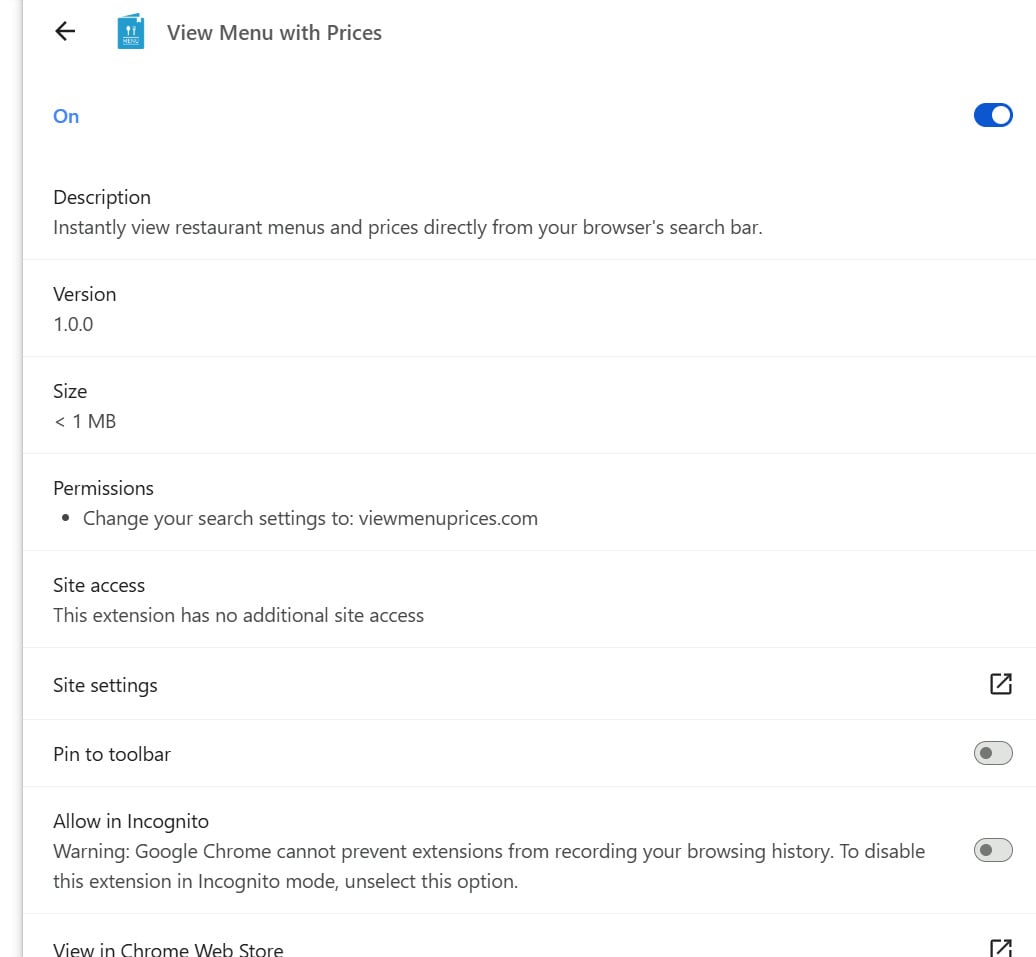Image resolution: width=1036 pixels, height=957 pixels.
Task: Open Site settings external link icon
Action: pyautogui.click(x=1000, y=684)
